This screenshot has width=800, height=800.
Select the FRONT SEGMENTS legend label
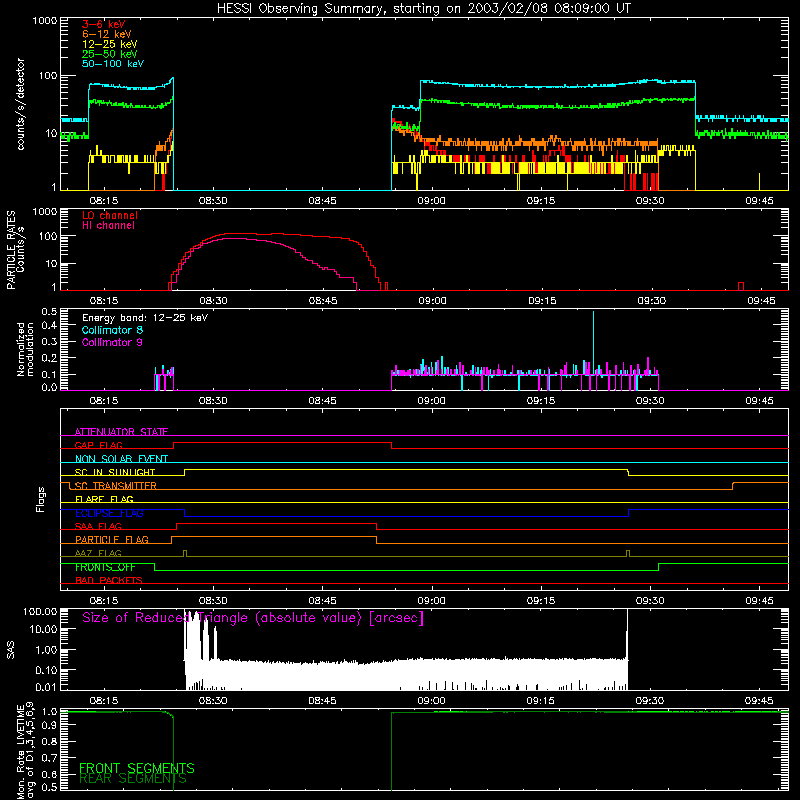137,768
